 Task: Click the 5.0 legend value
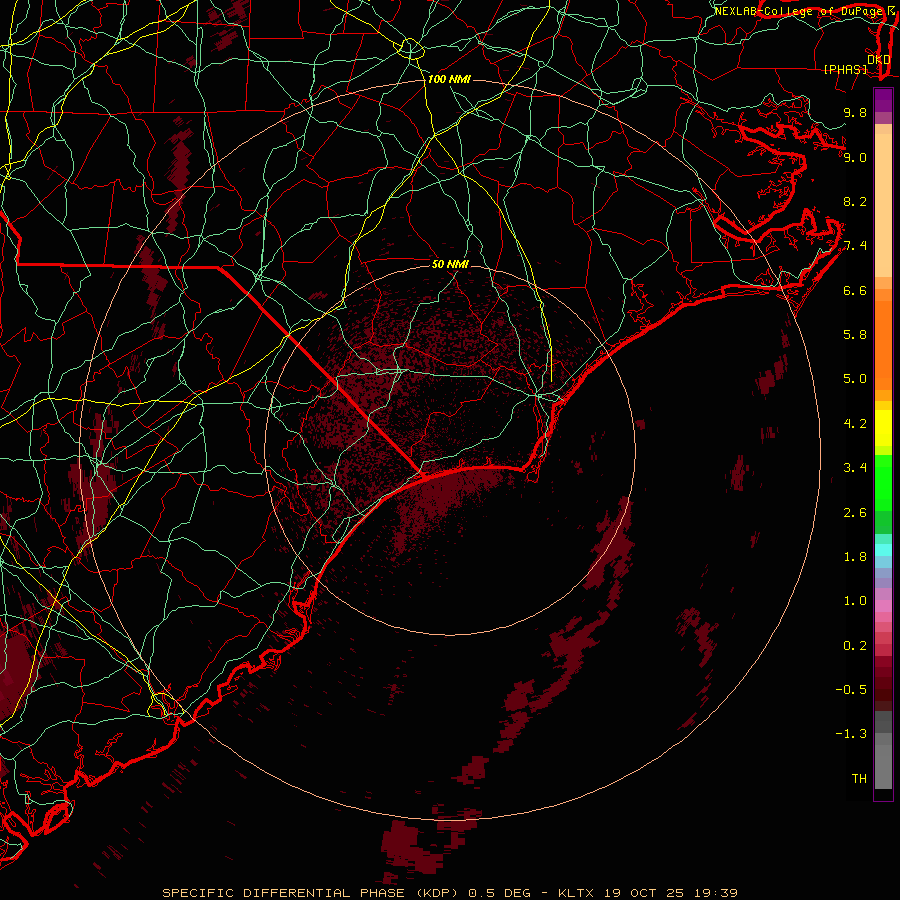point(855,379)
